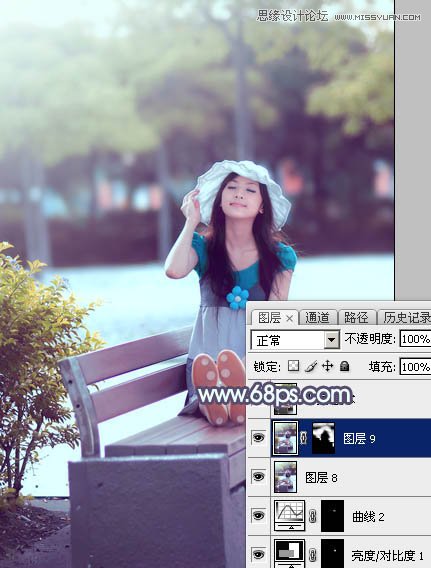Select the 图层 8 layer thumbnail
Viewport: 431px width, 568px height.
[x=285, y=477]
